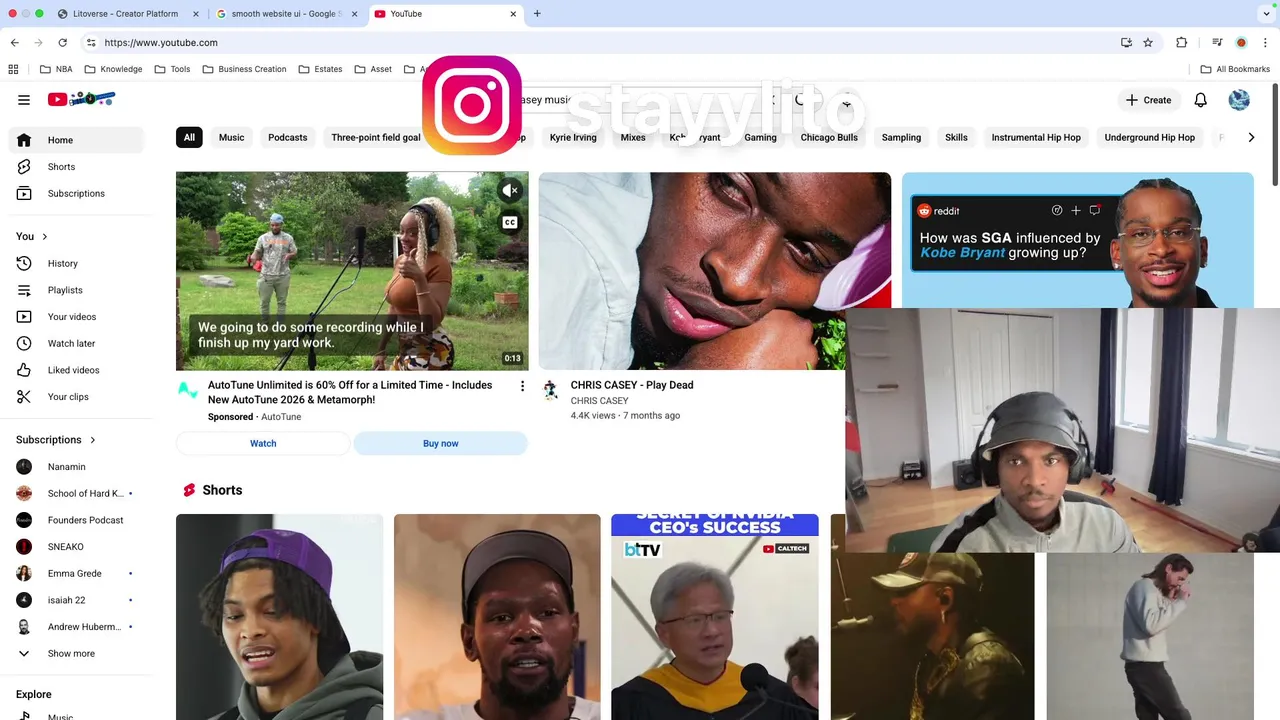The height and width of the screenshot is (720, 1280).
Task: Open the CHRIS CASEY channel avatar
Action: (550, 390)
